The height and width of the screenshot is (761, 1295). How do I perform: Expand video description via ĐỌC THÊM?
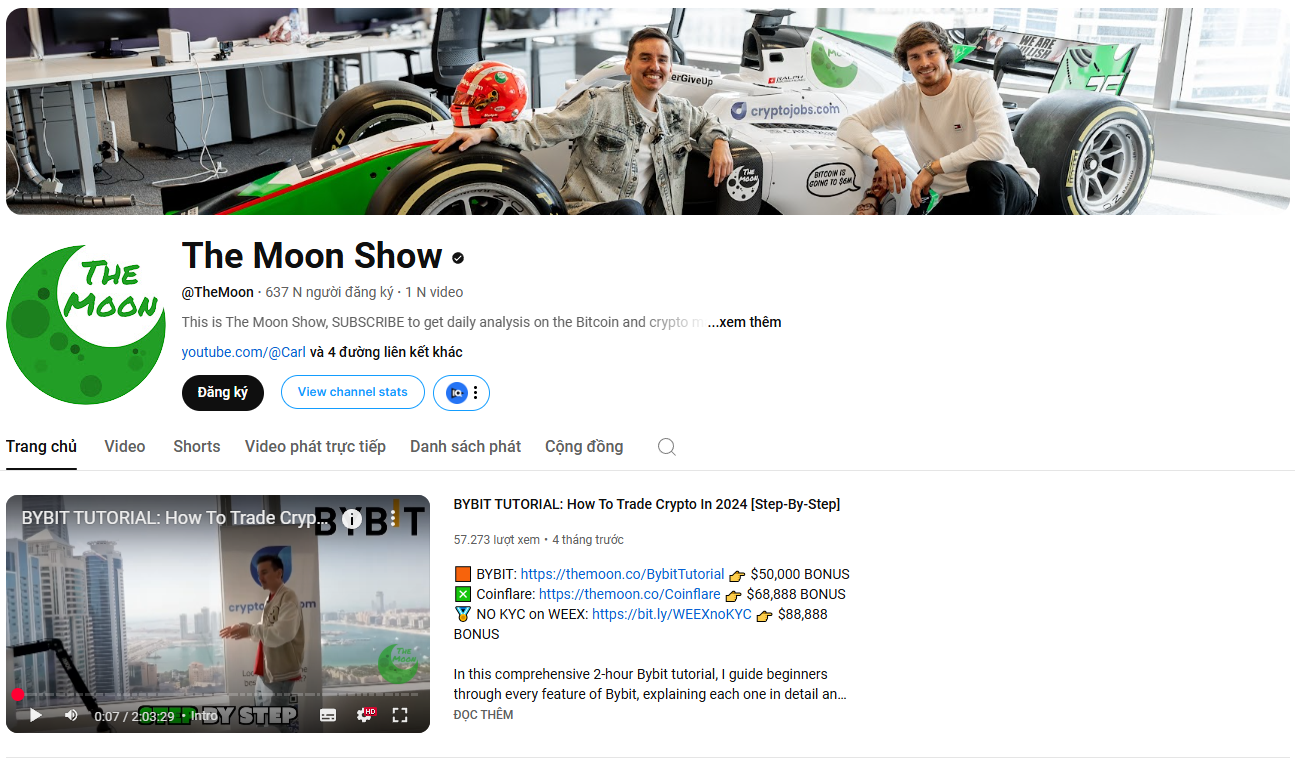483,715
